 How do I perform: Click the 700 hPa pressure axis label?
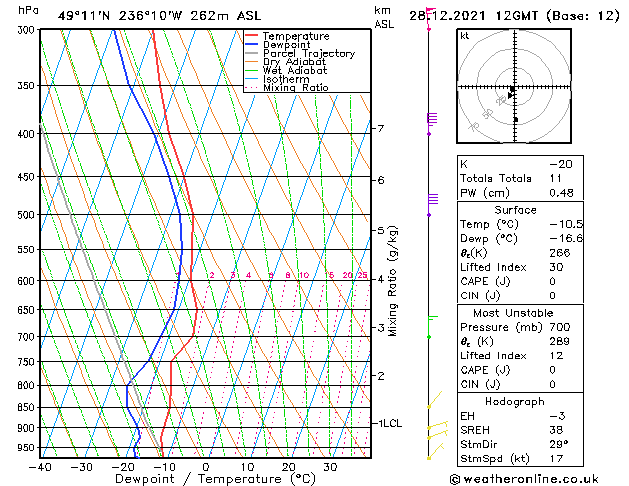point(26,337)
